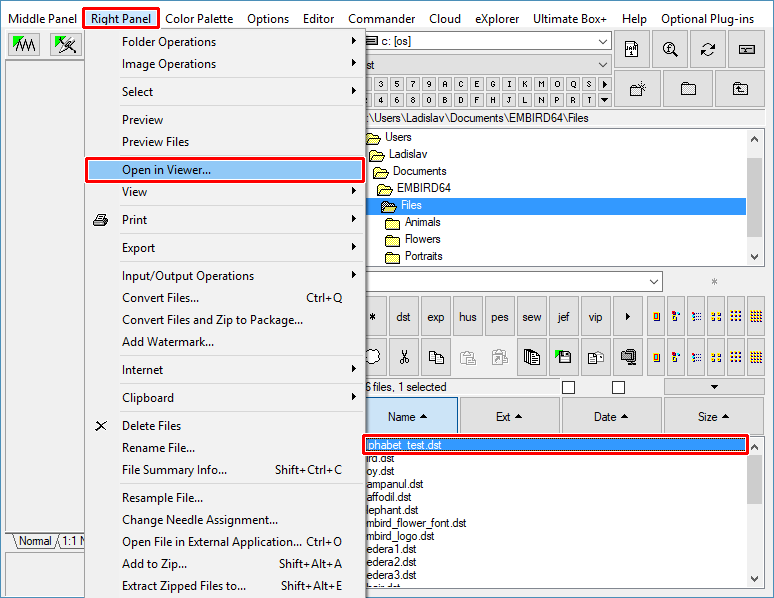
Task: Click the asterisk all-files filter button
Action: tap(374, 317)
